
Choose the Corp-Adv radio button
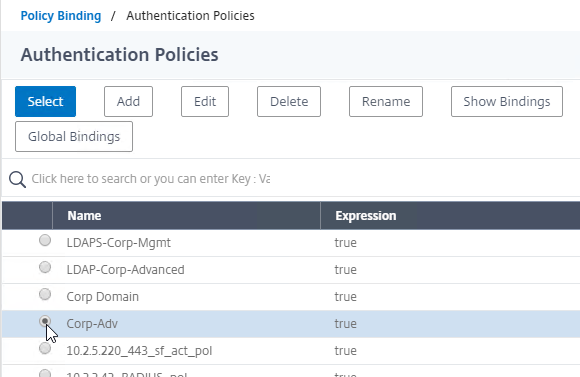coord(45,321)
